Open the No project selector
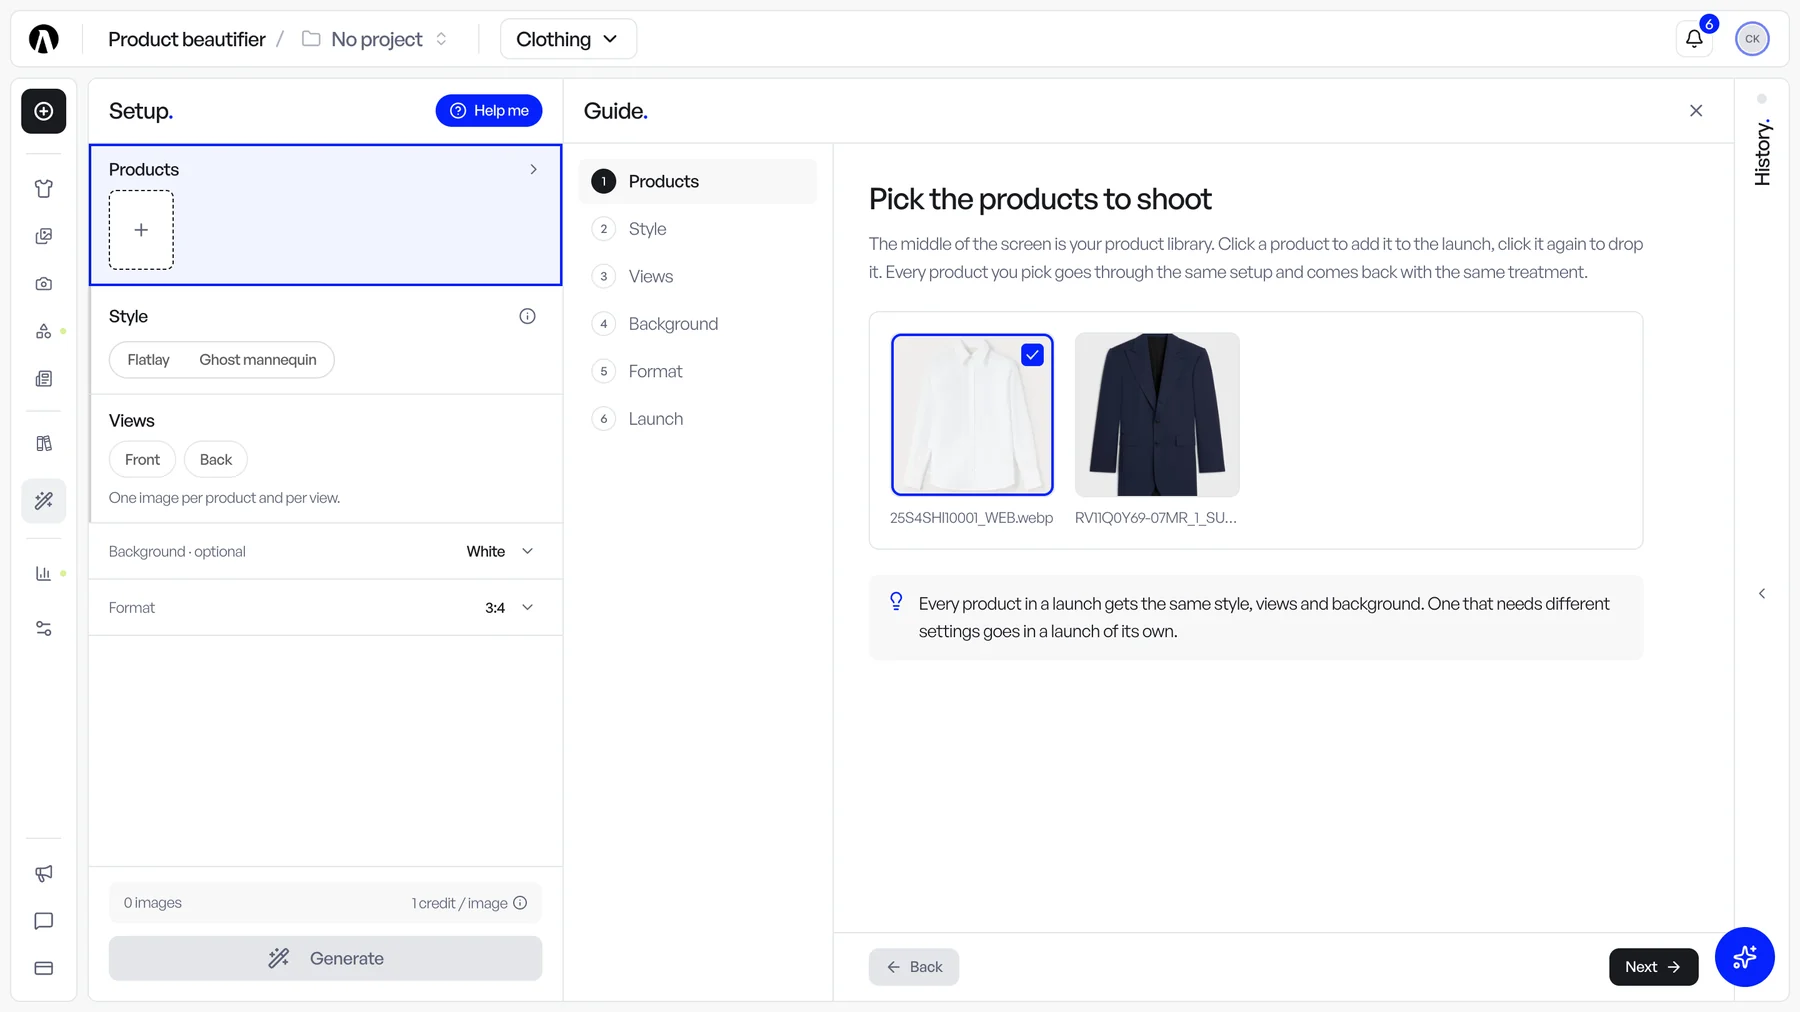The width and height of the screenshot is (1800, 1012). click(375, 39)
